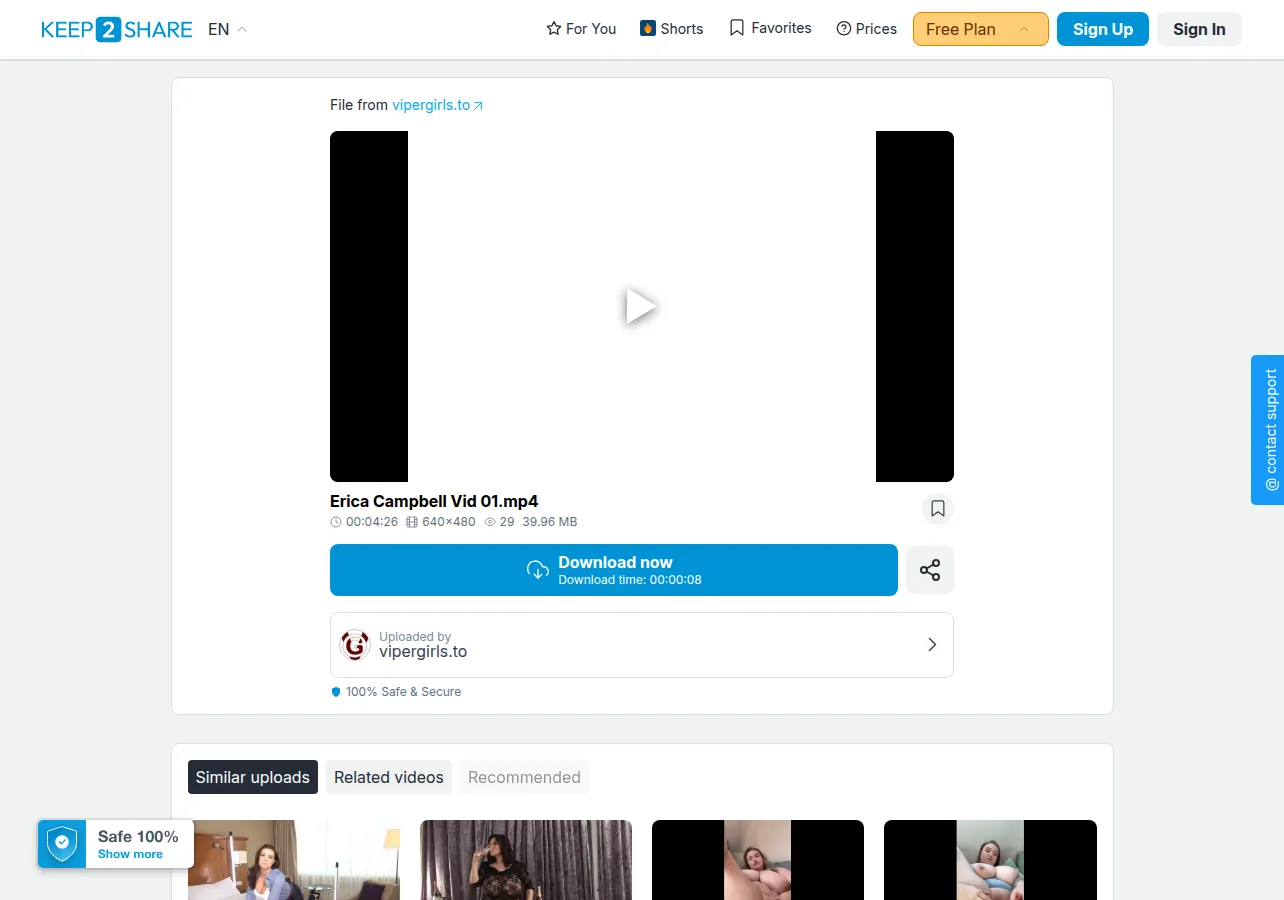Screen dimensions: 1284x900
Task: Open the contact support side tab
Action: [x=1268, y=430]
